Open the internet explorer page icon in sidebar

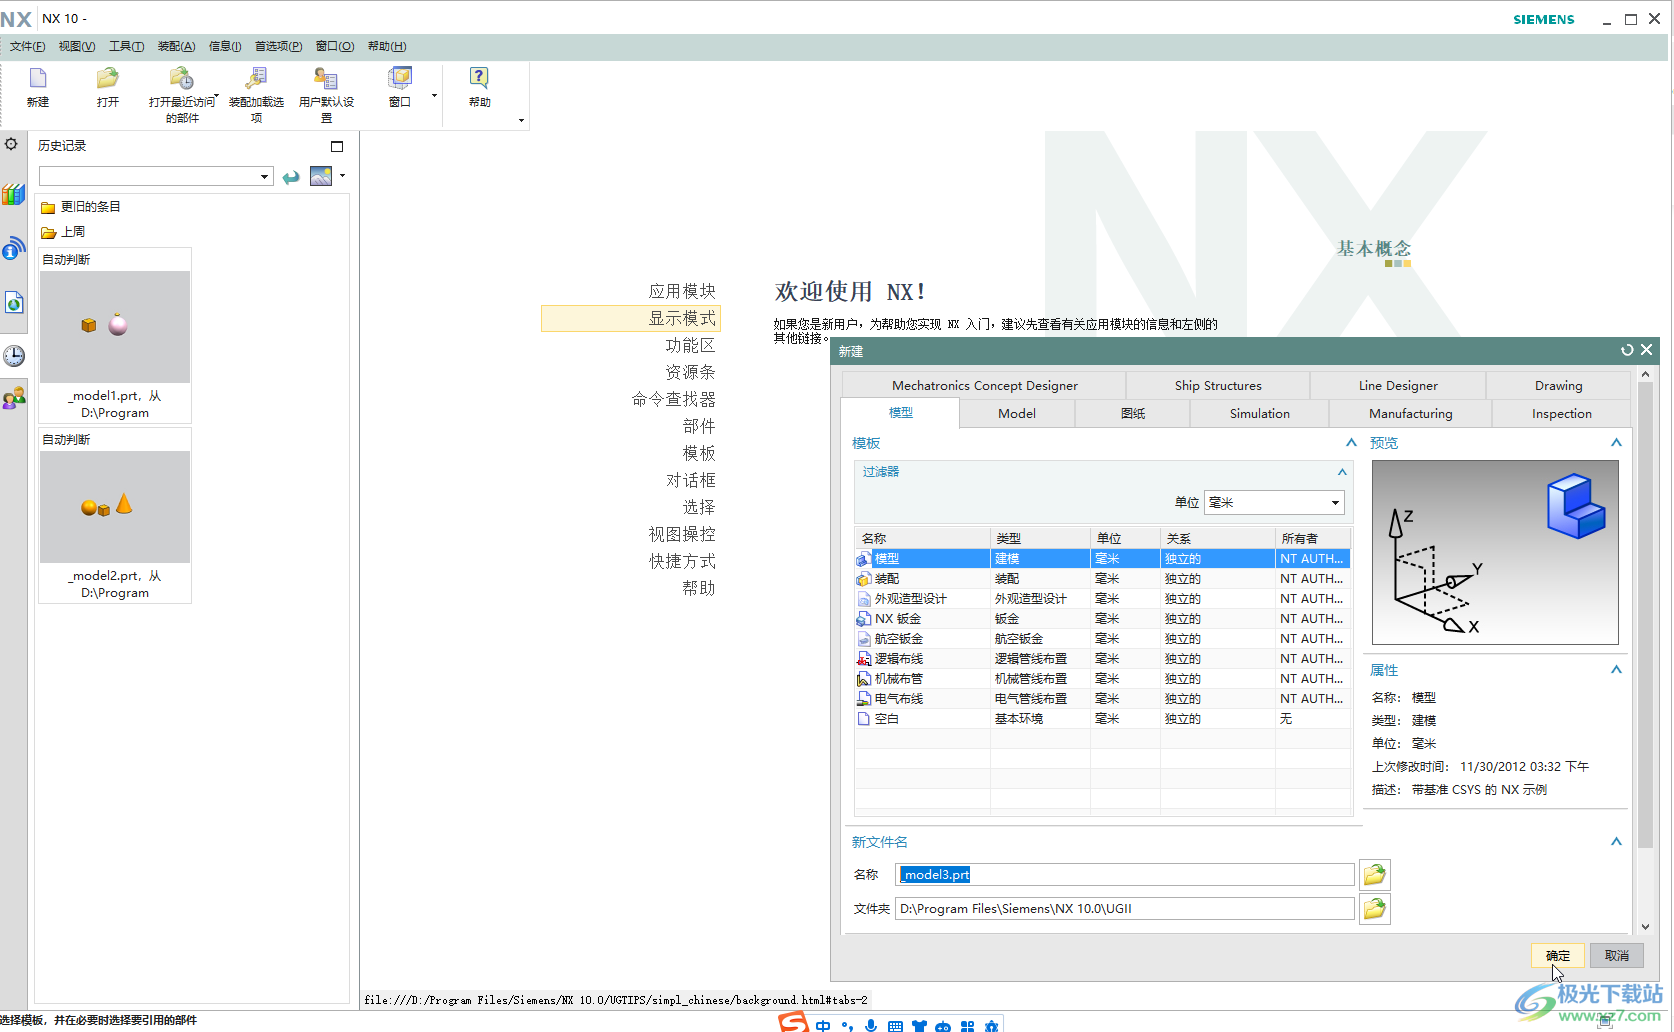[x=14, y=302]
